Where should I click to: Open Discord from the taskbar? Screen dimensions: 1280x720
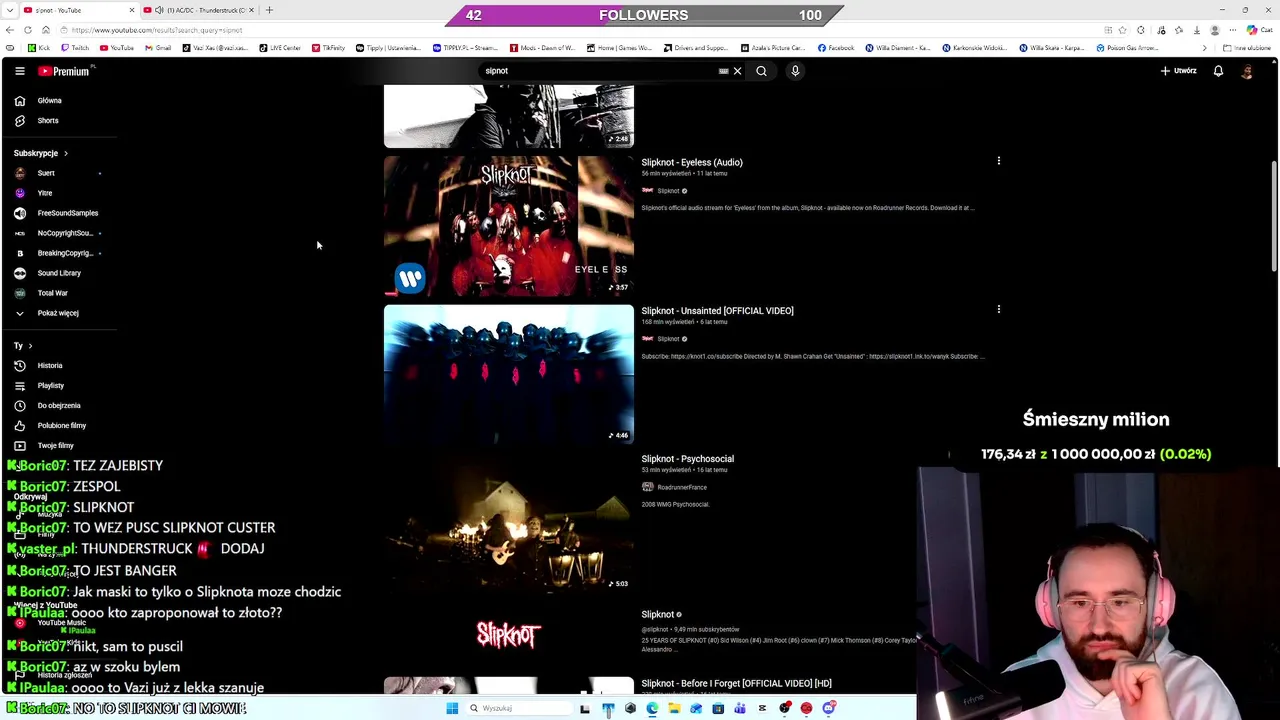coord(828,708)
